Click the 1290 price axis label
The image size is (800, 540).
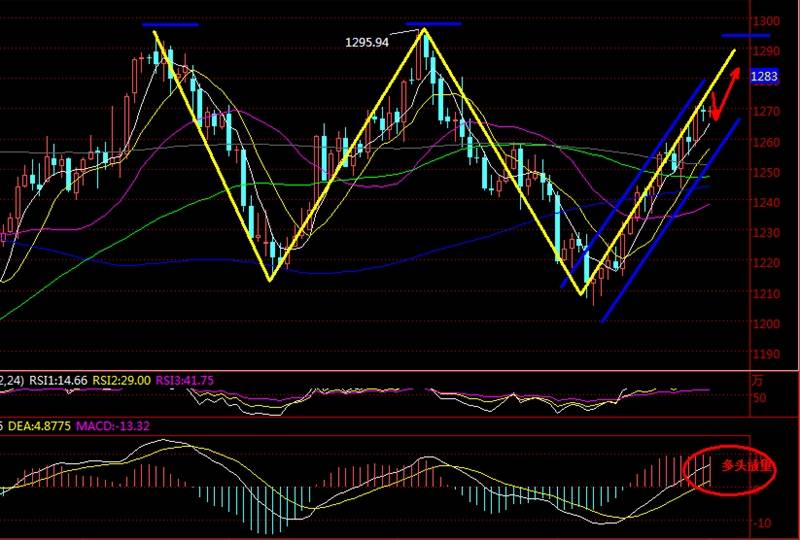click(x=766, y=52)
